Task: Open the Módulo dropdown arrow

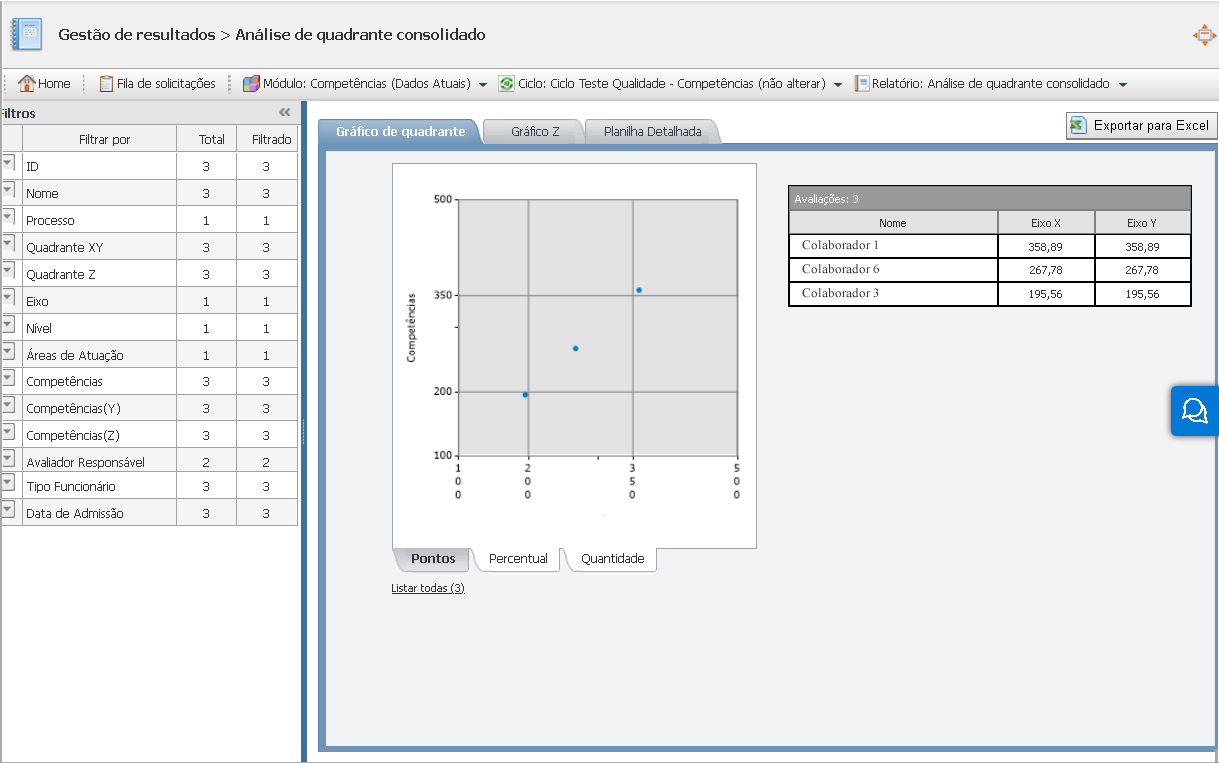Action: tap(483, 85)
